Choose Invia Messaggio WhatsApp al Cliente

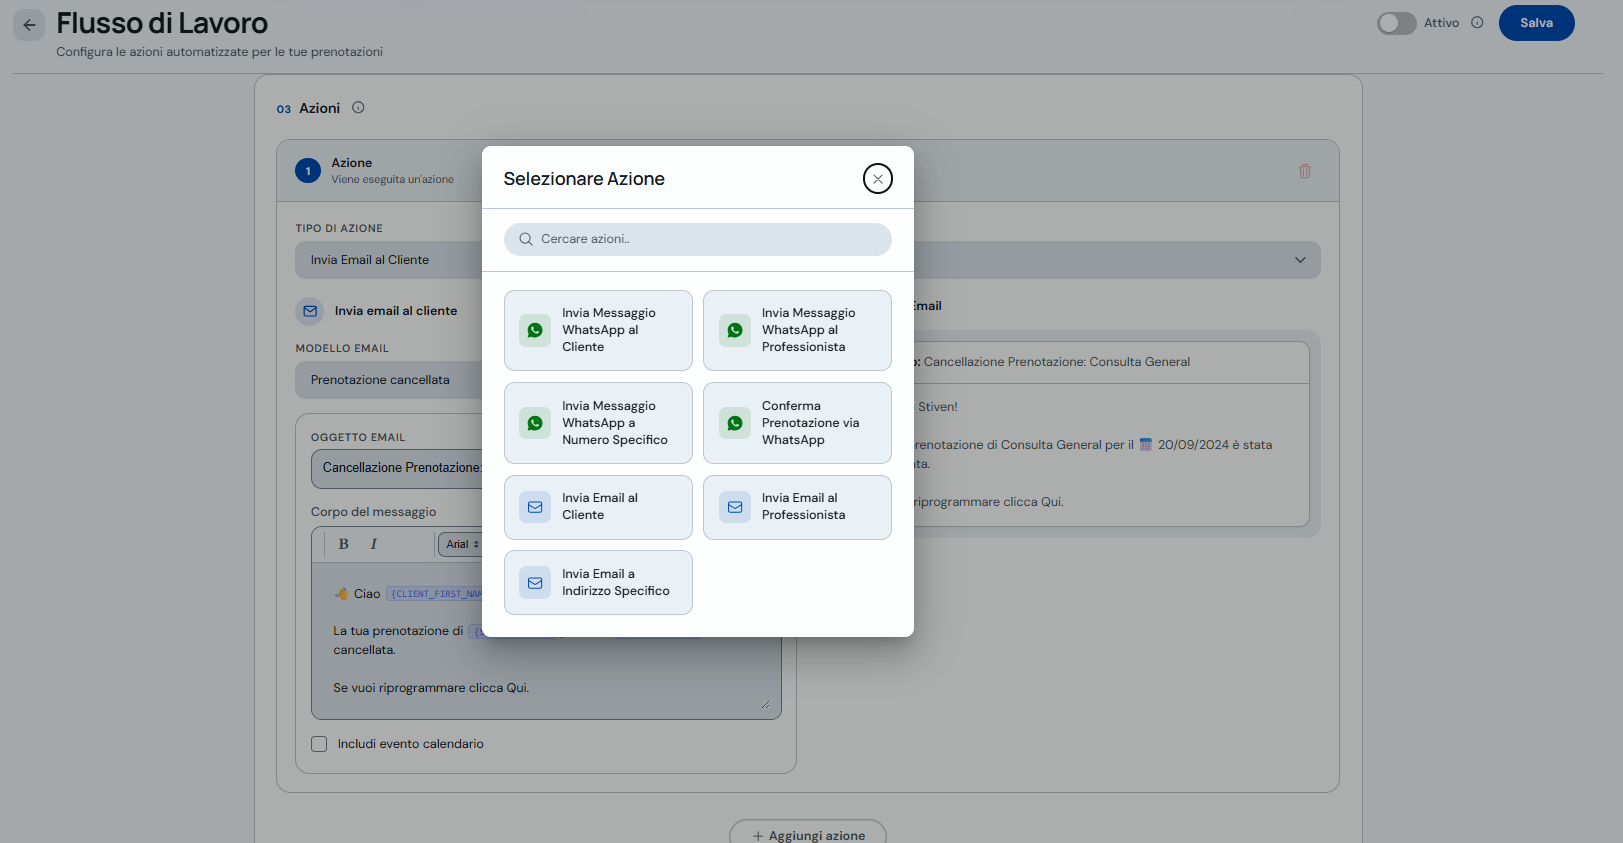point(598,330)
